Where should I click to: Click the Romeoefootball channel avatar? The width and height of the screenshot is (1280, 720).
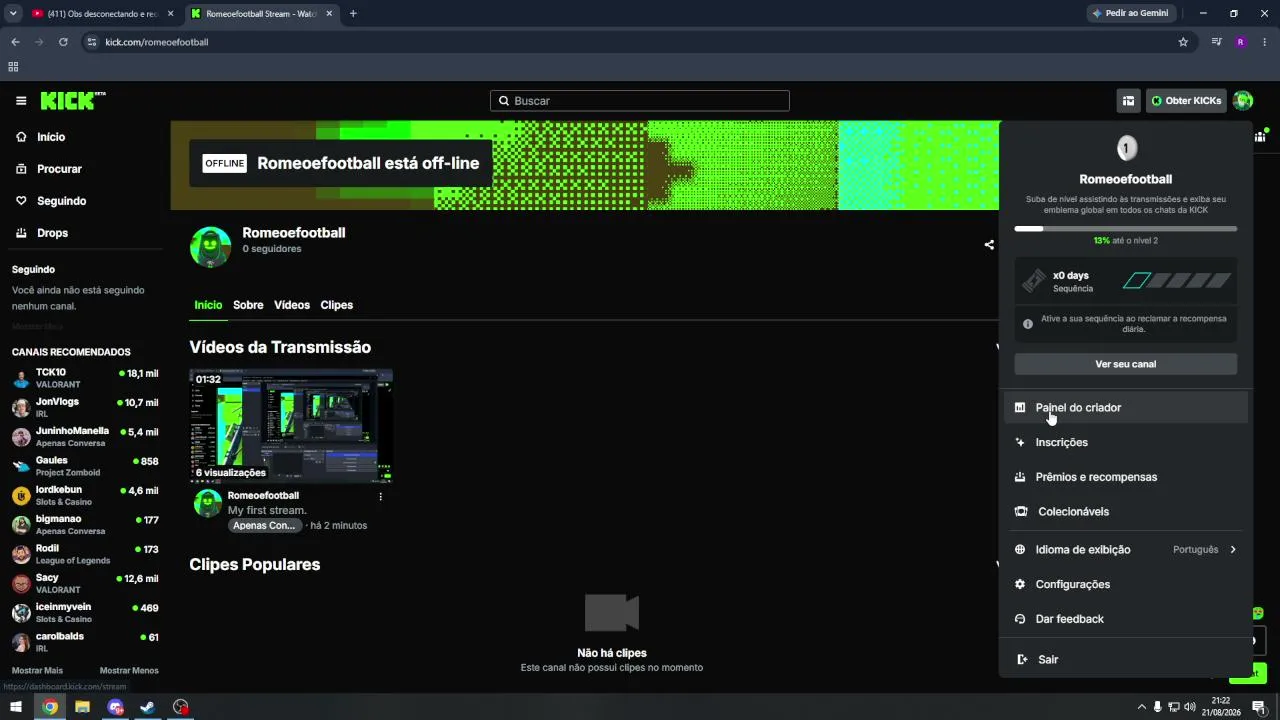tap(210, 247)
